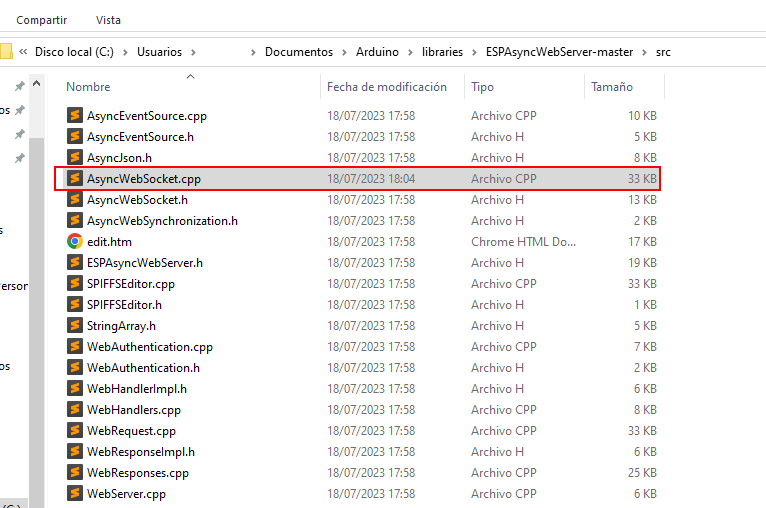
Task: Click the AsyncWebSocket.cpp file icon
Action: [74, 179]
